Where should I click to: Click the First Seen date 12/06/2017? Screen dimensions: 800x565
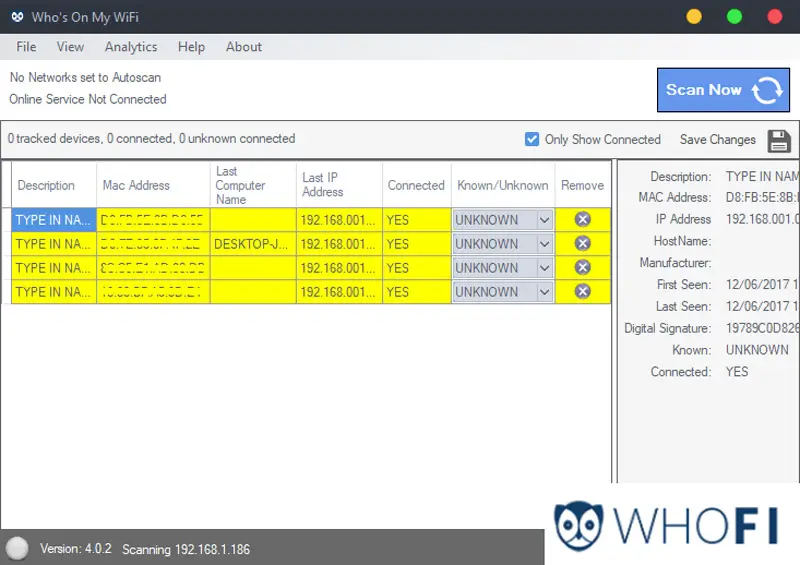point(762,284)
